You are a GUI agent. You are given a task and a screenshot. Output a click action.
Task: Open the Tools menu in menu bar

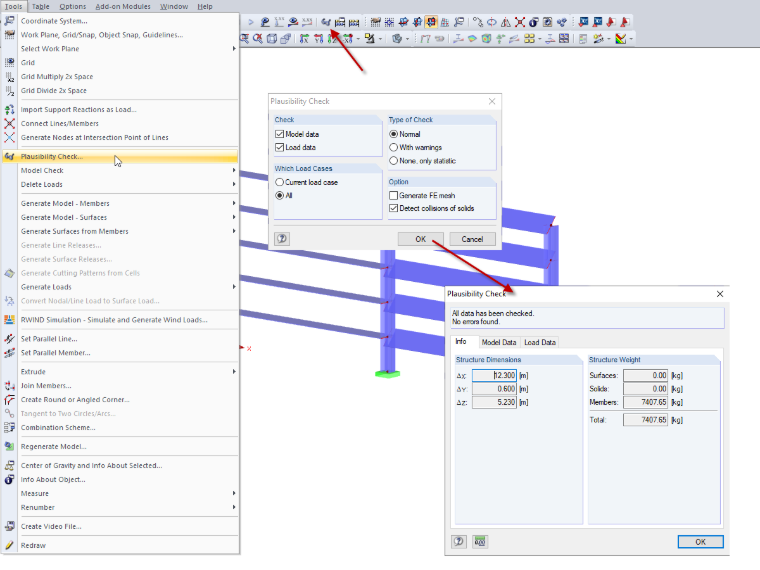[x=14, y=6]
